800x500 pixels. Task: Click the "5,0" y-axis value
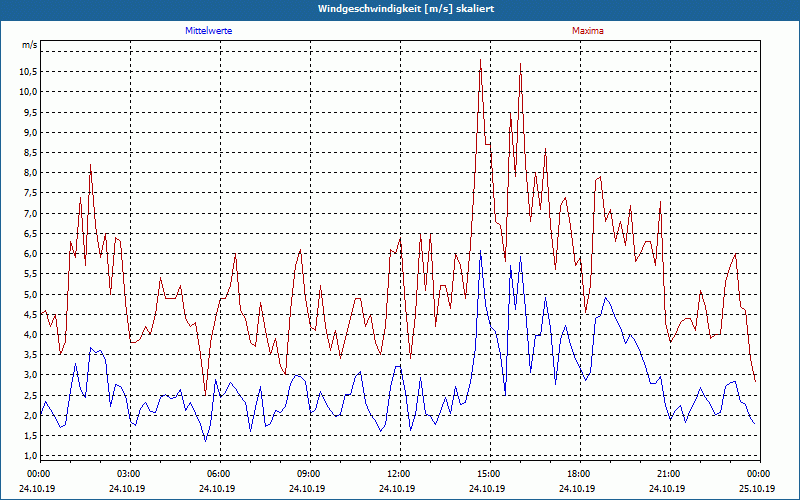pos(30,294)
